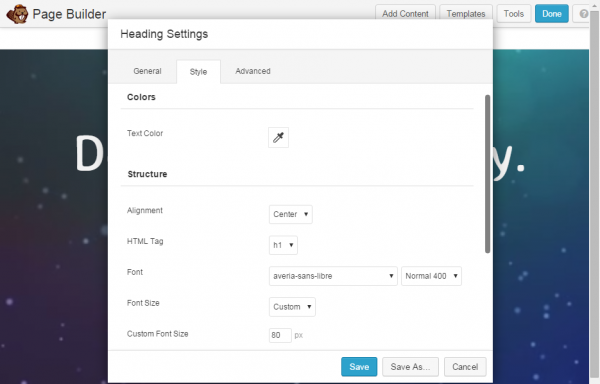Click the blue Done button
Screen dimensions: 600x384
click(x=551, y=14)
